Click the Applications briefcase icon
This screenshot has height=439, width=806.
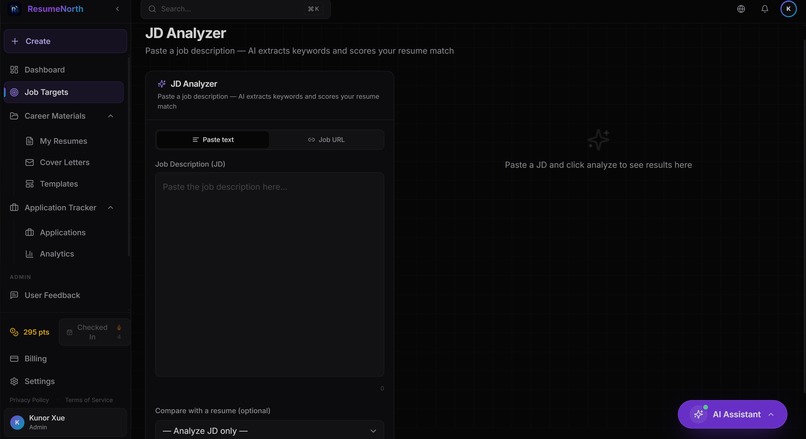coord(29,232)
